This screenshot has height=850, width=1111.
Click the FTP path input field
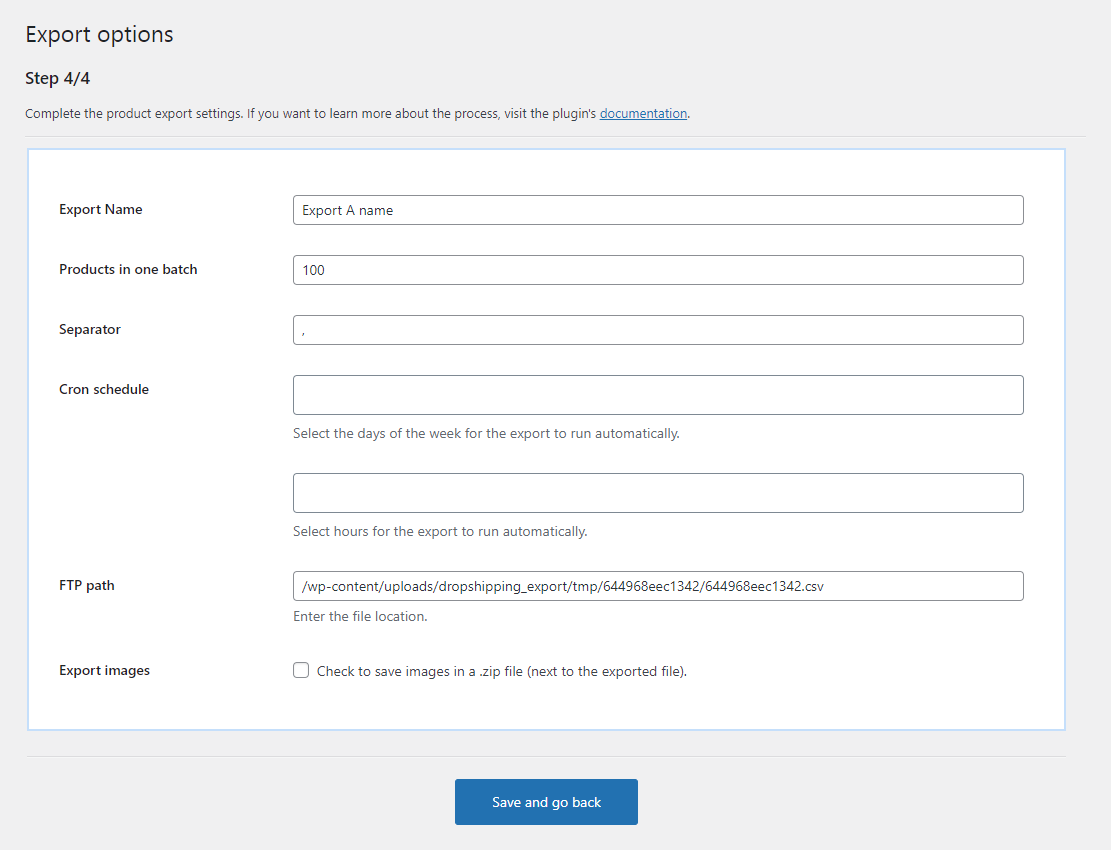tap(658, 586)
